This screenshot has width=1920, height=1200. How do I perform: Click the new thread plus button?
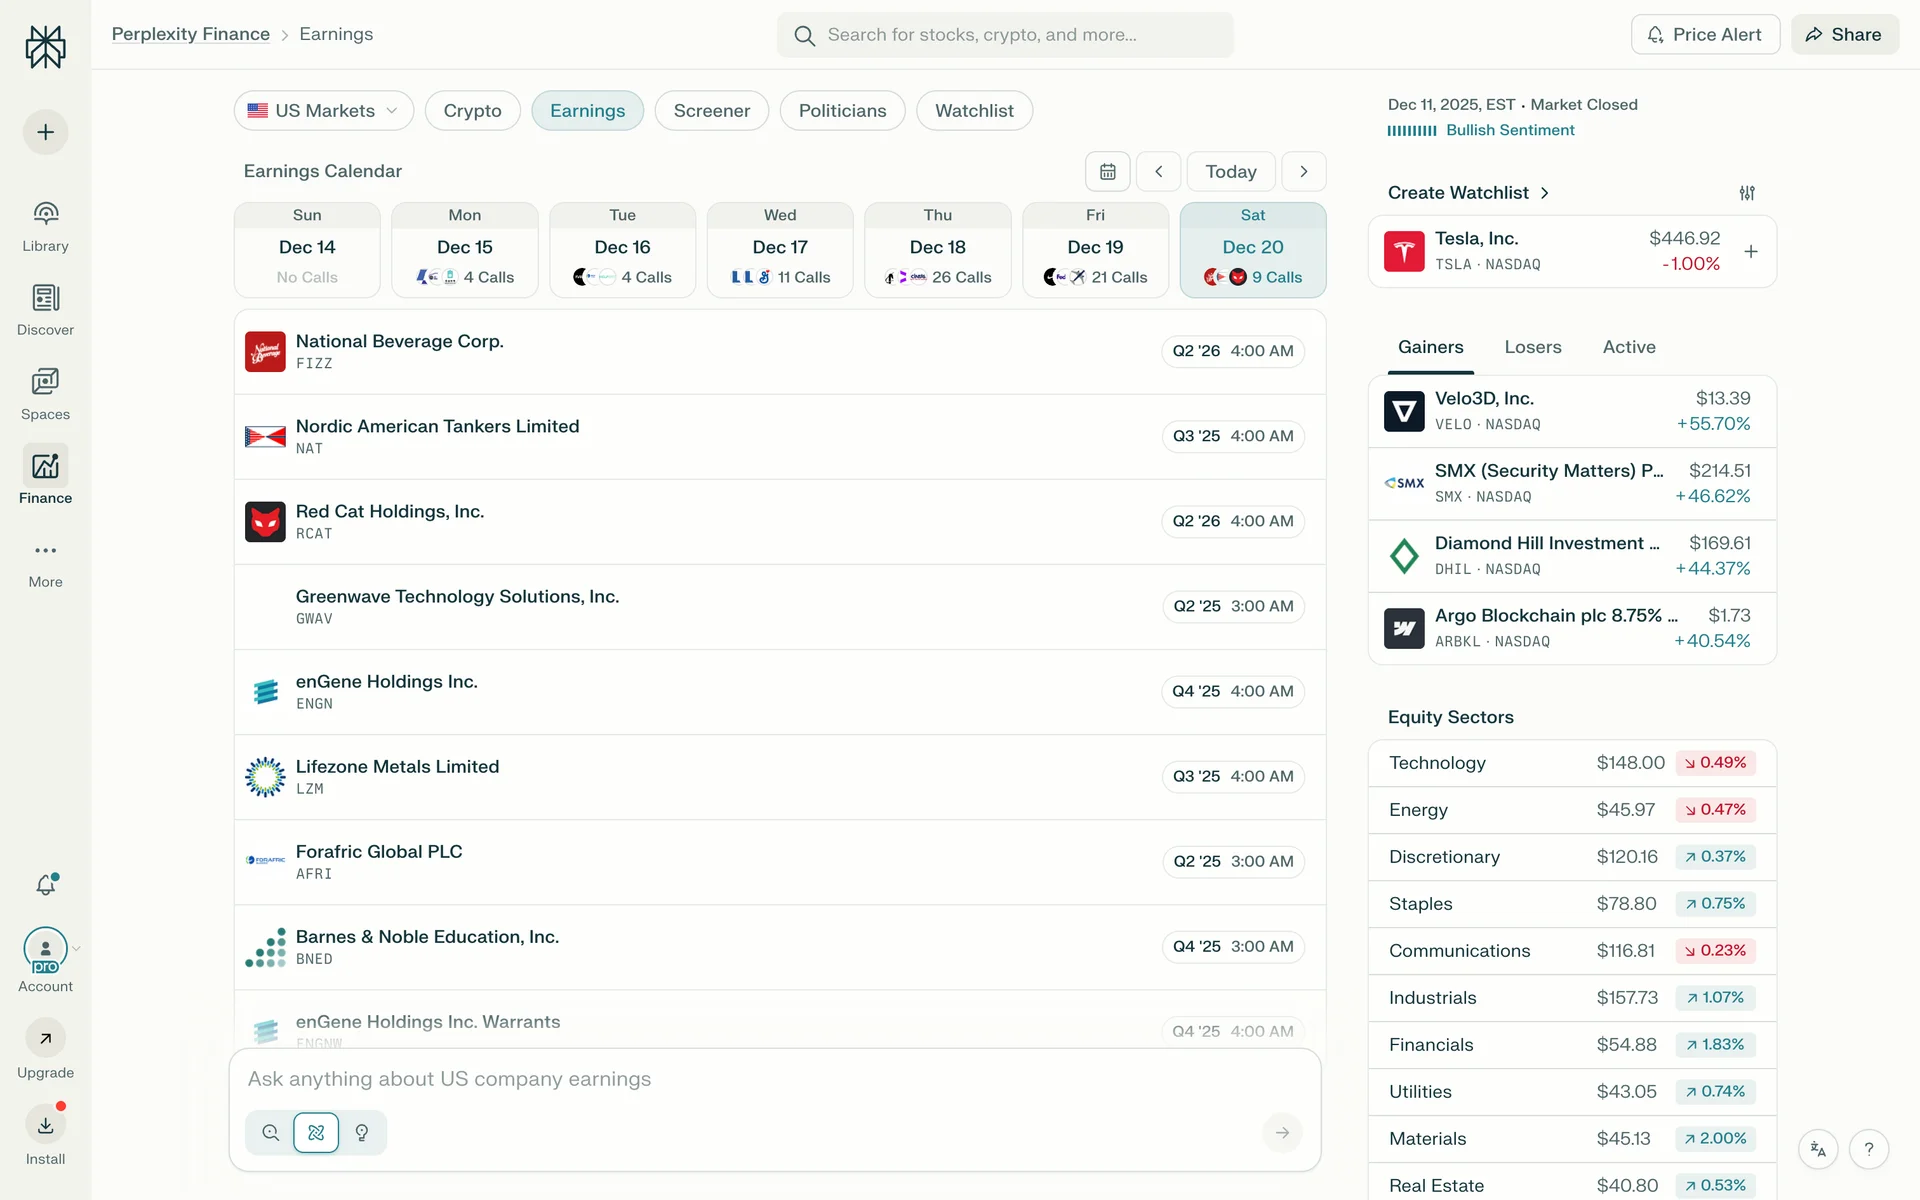point(45,132)
